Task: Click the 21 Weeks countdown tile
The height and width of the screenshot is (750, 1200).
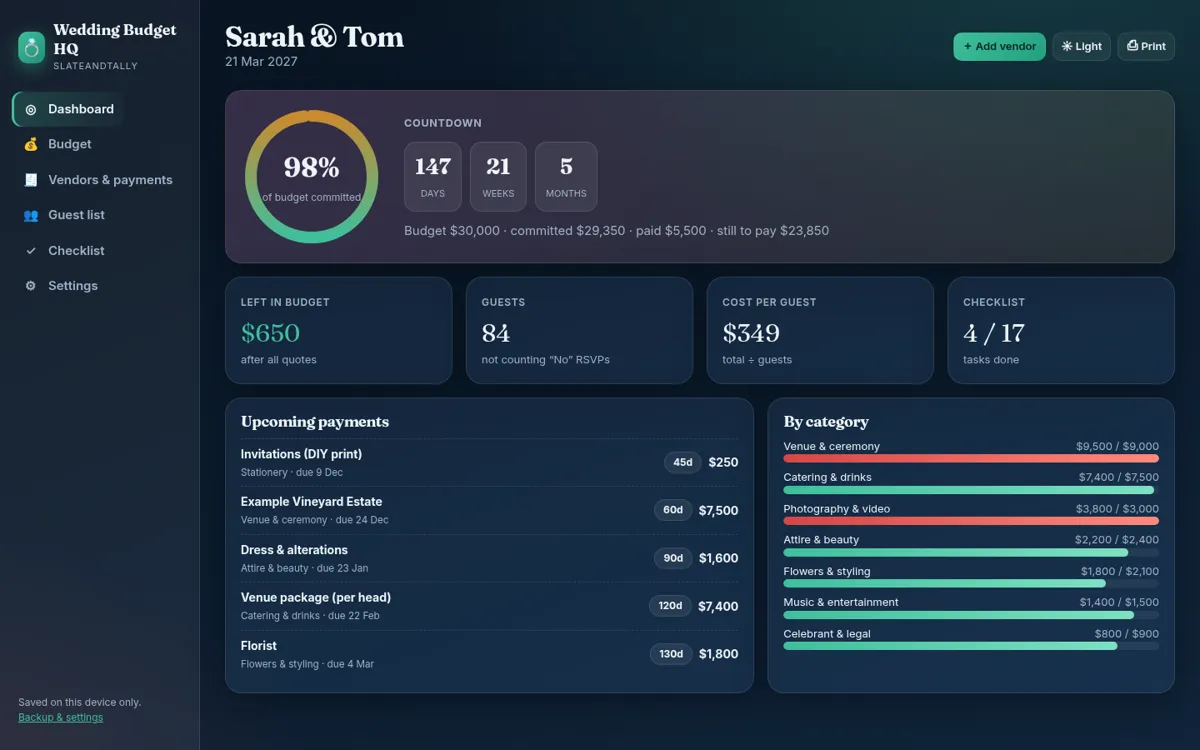Action: click(x=498, y=177)
